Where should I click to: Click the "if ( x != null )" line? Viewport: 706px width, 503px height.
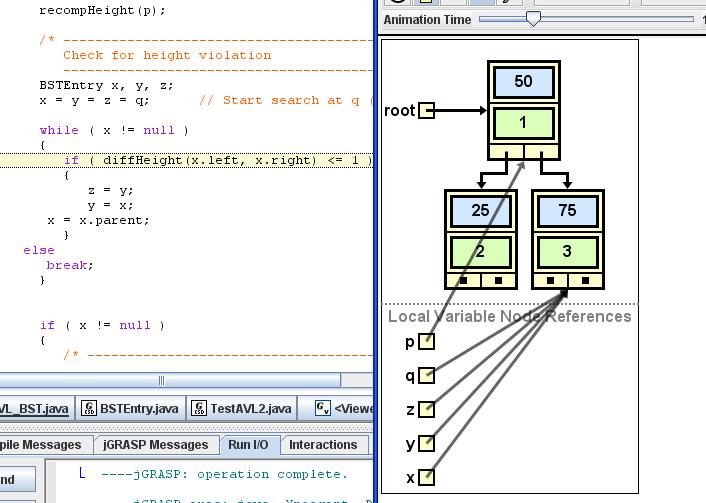102,325
